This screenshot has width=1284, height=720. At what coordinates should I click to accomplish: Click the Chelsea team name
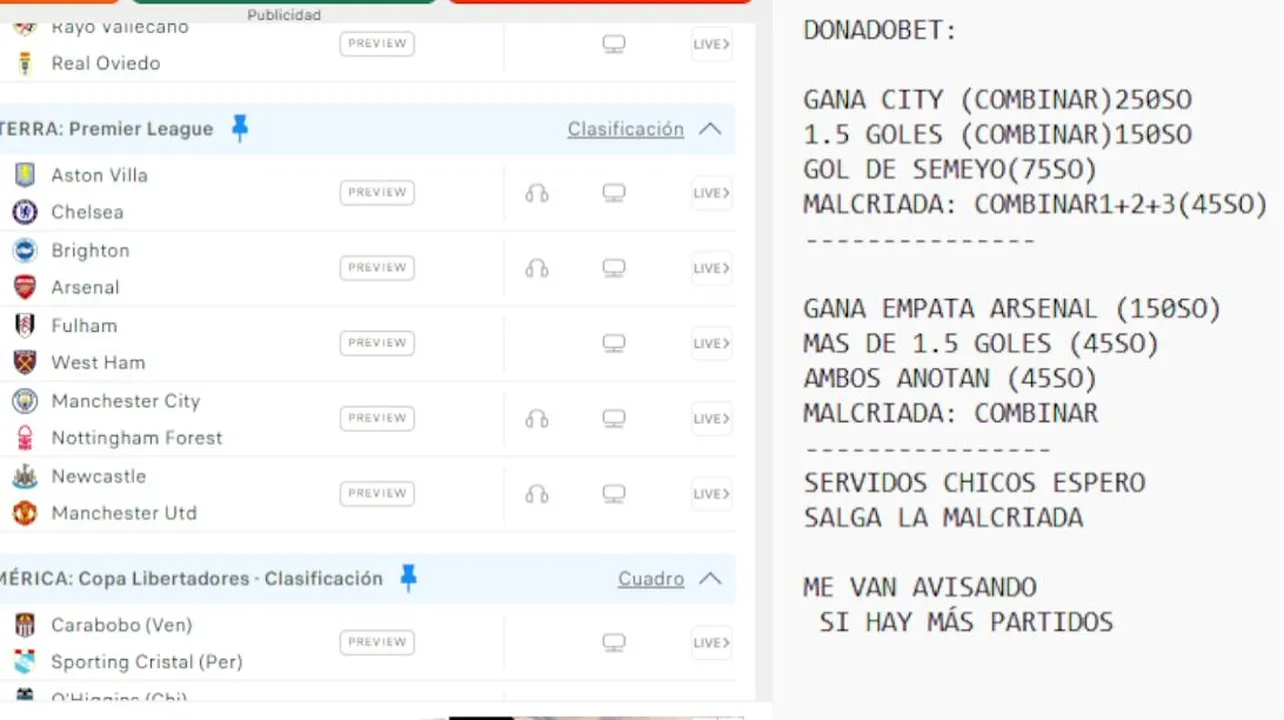coord(88,212)
